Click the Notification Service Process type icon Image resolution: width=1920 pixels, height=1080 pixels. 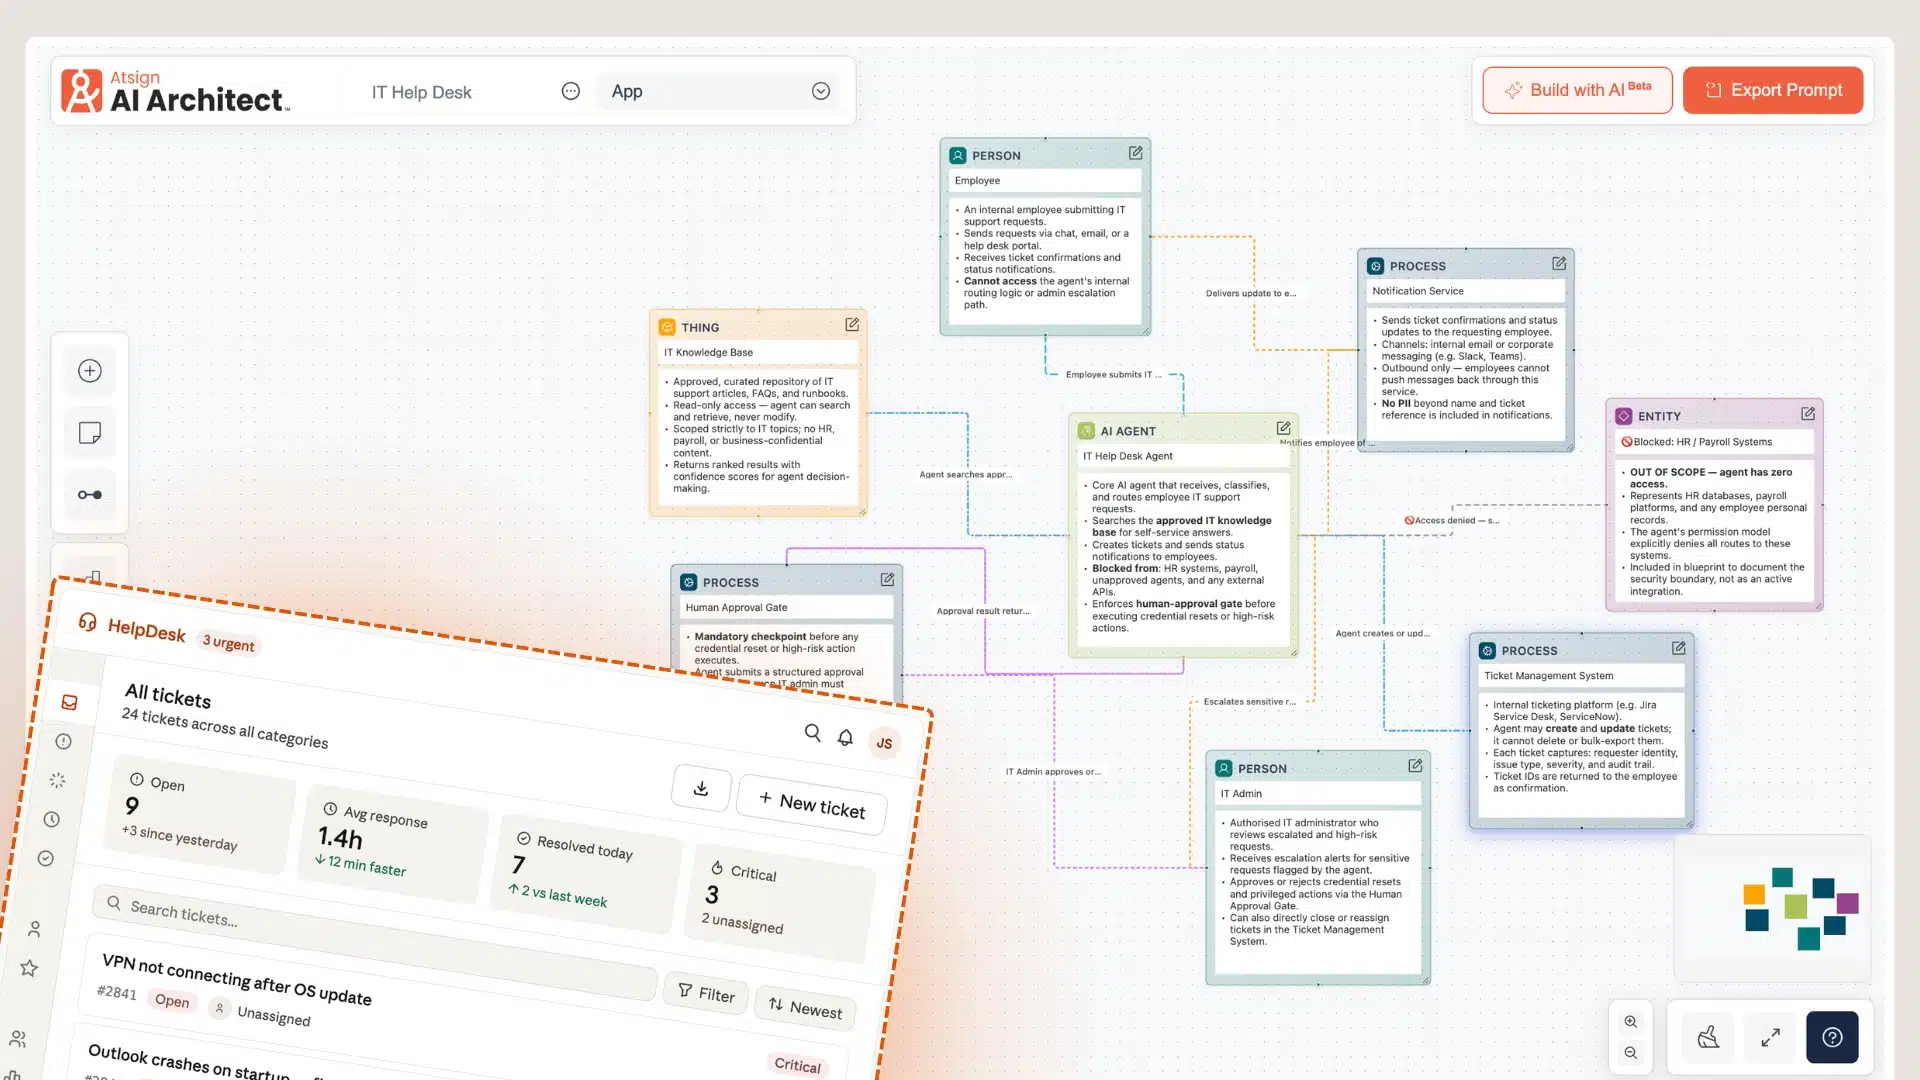tap(1376, 266)
